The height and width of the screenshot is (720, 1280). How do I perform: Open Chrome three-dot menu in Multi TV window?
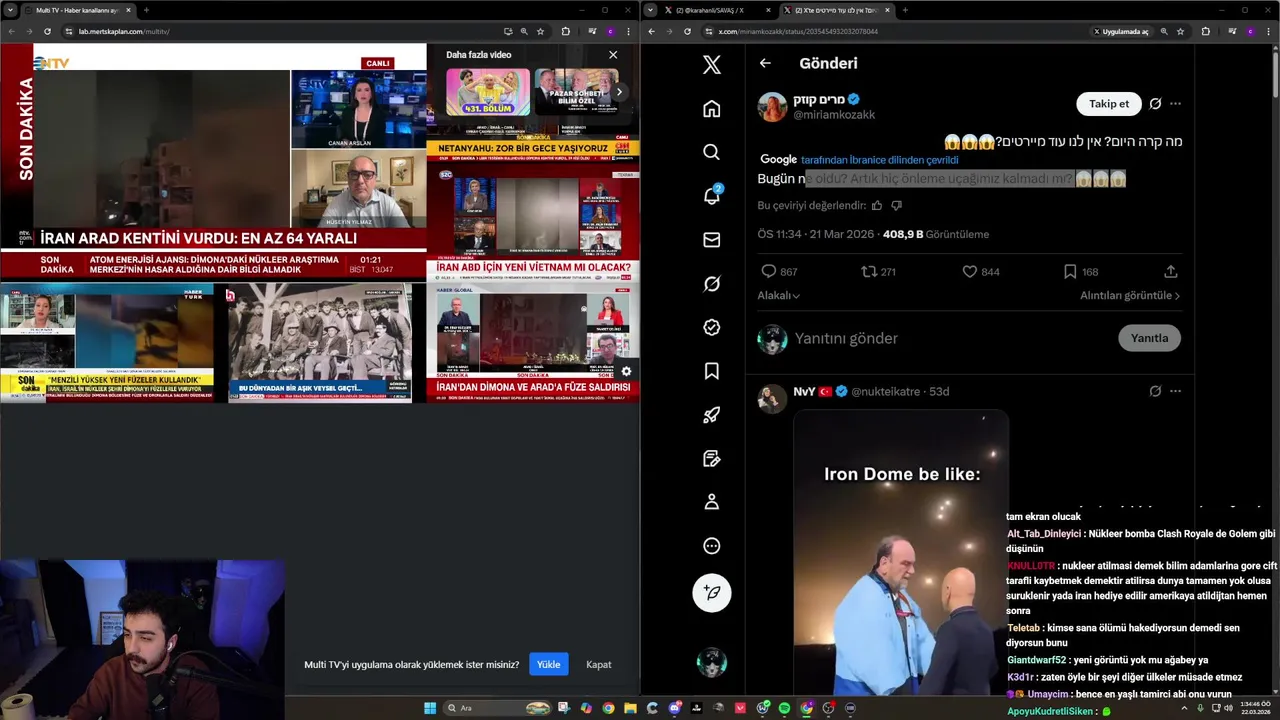(627, 31)
